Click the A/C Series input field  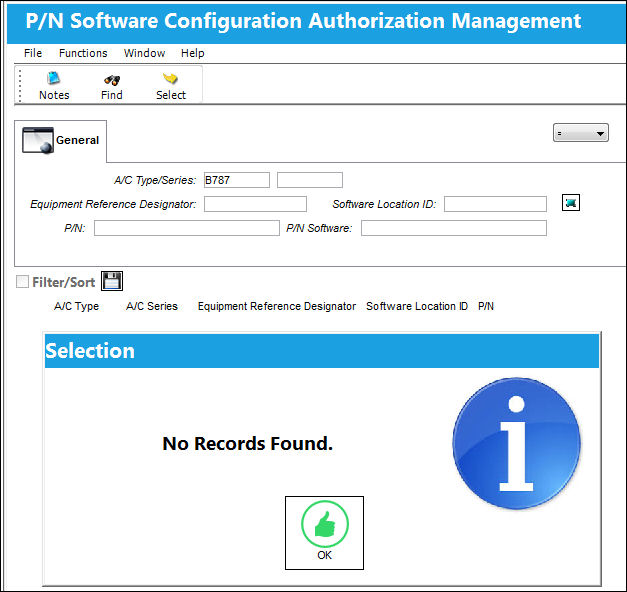pyautogui.click(x=310, y=180)
